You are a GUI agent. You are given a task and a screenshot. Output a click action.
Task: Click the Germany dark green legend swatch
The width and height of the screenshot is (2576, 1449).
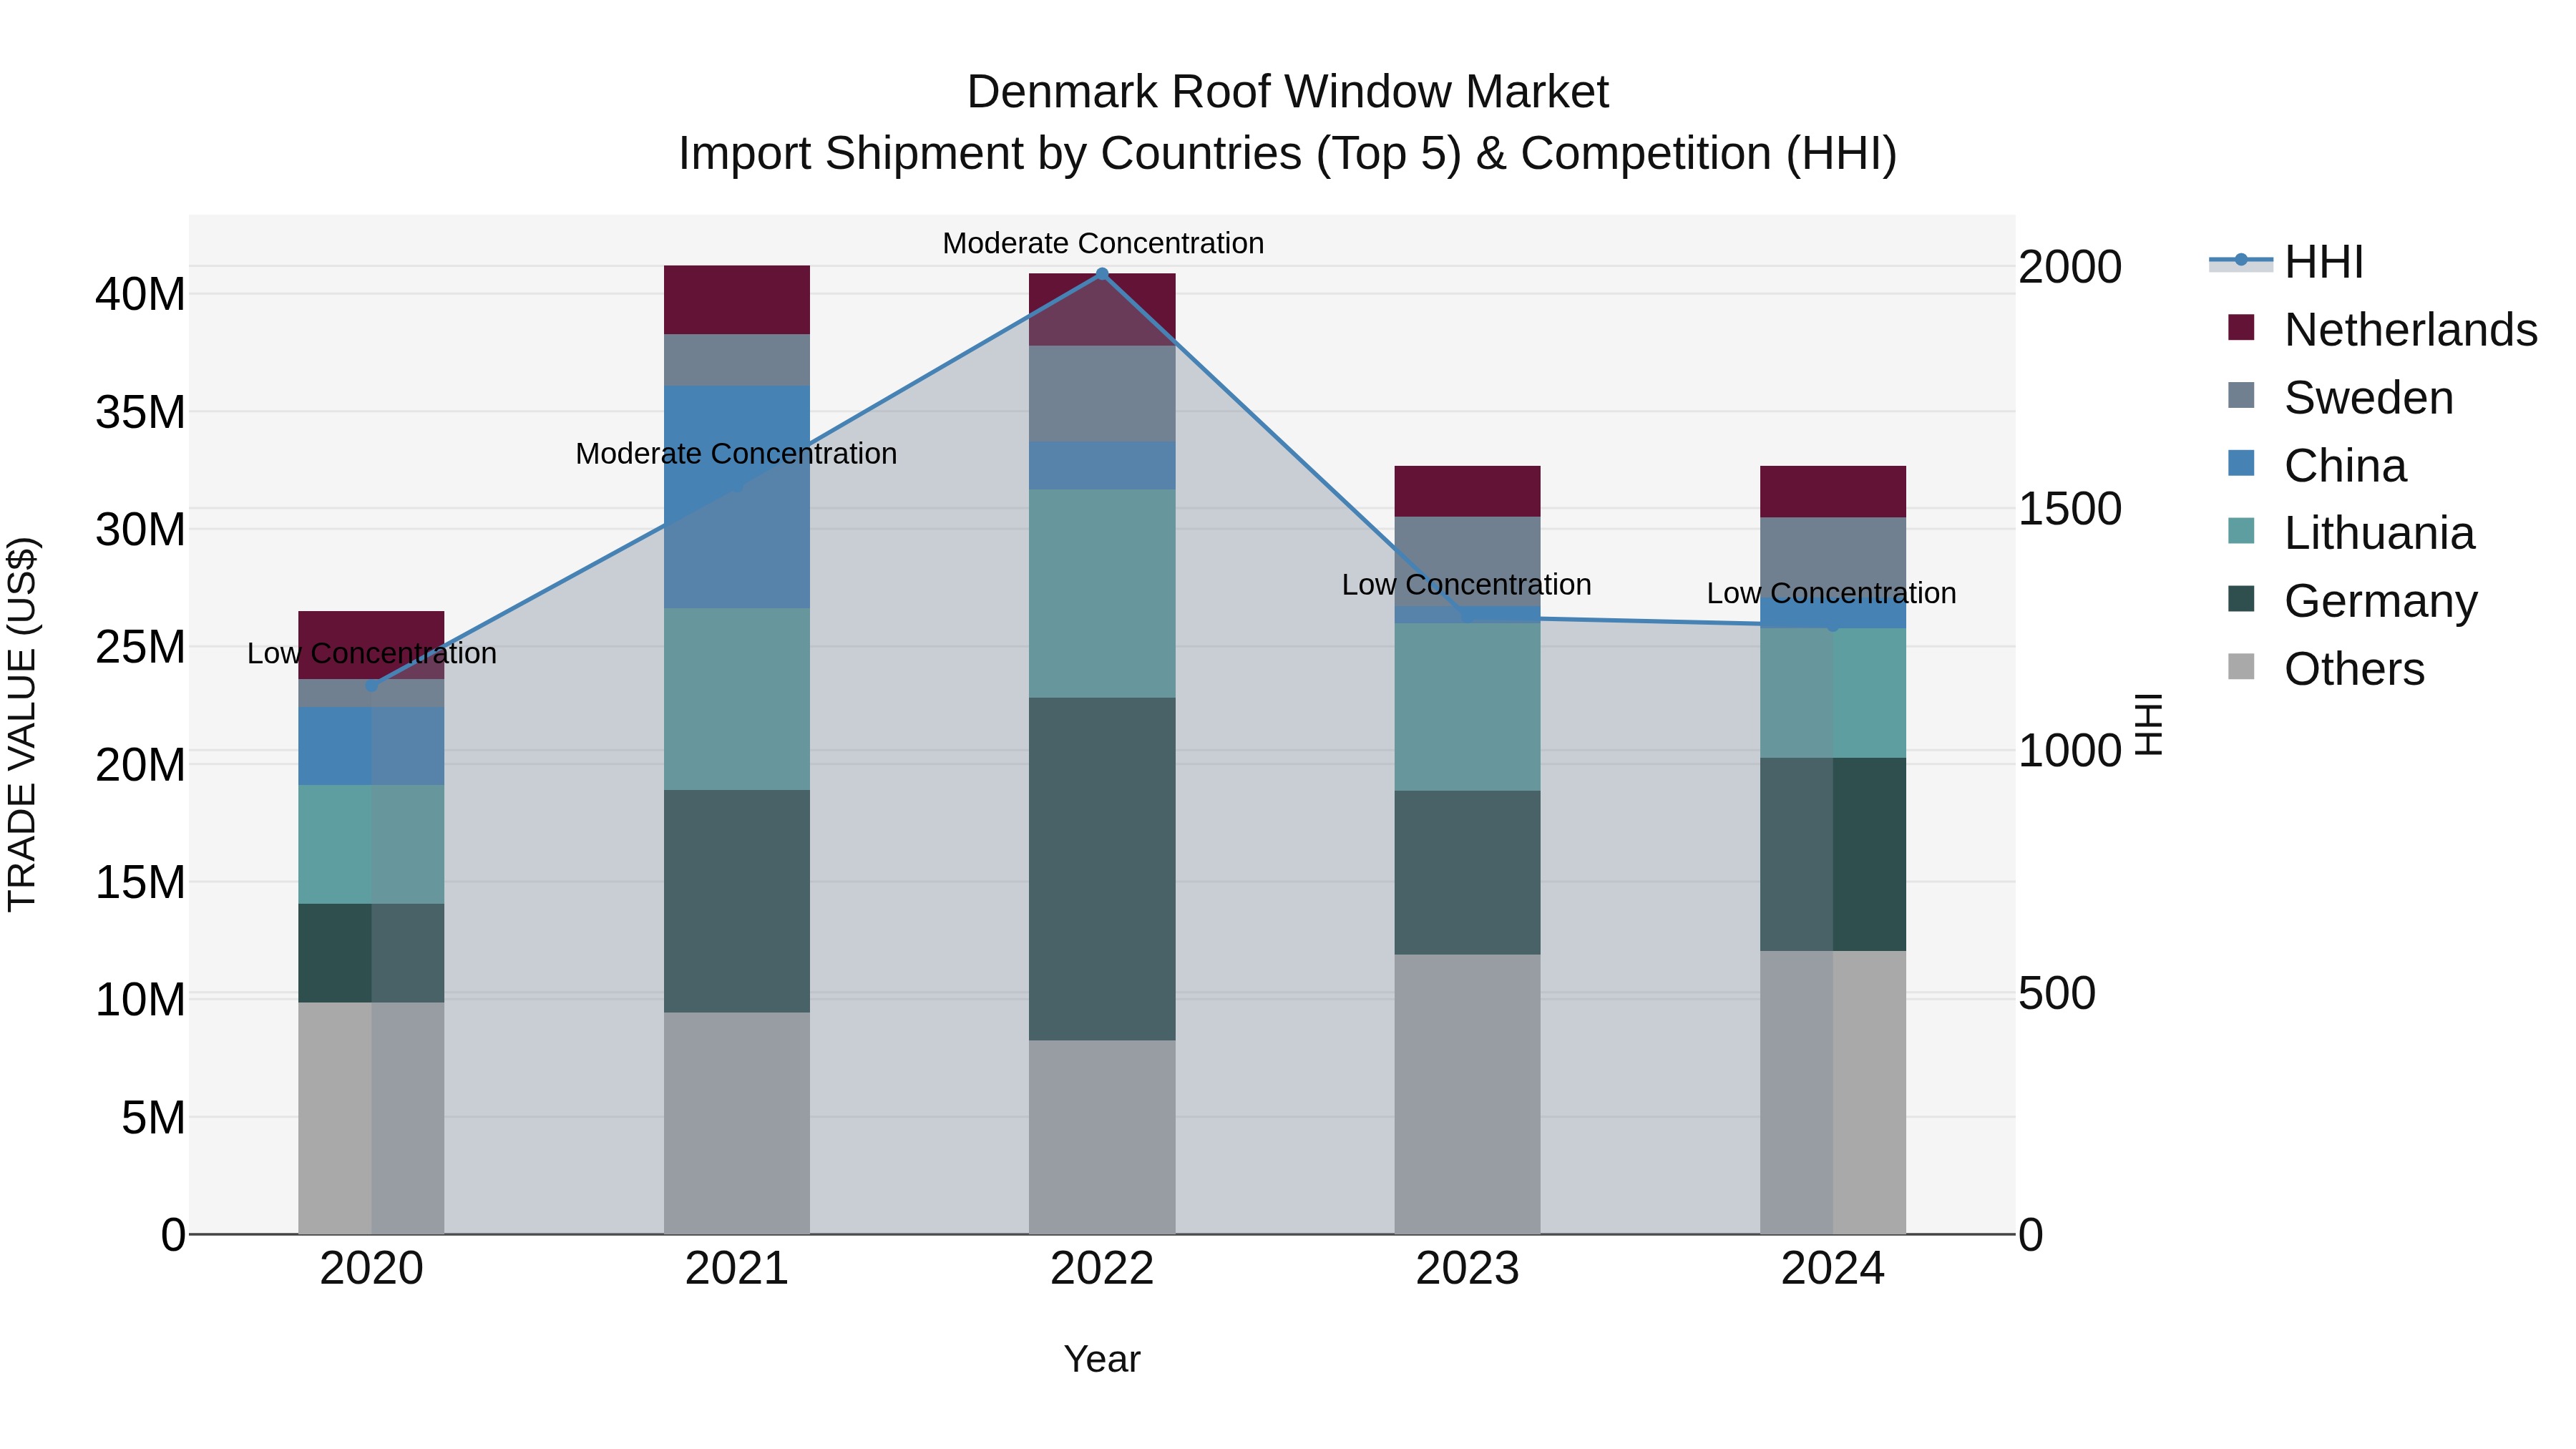pyautogui.click(x=2241, y=599)
